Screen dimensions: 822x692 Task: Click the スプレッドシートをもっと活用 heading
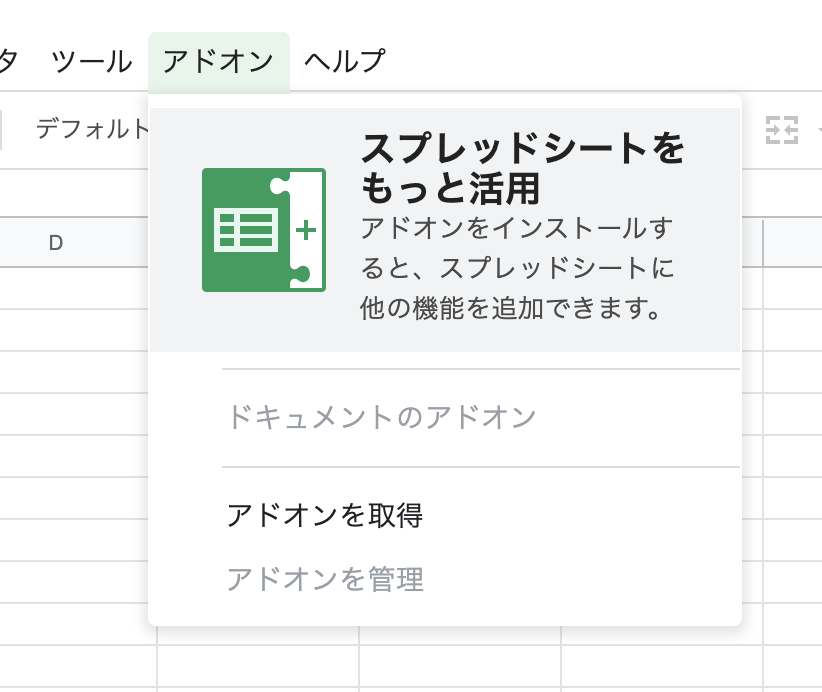(x=522, y=167)
